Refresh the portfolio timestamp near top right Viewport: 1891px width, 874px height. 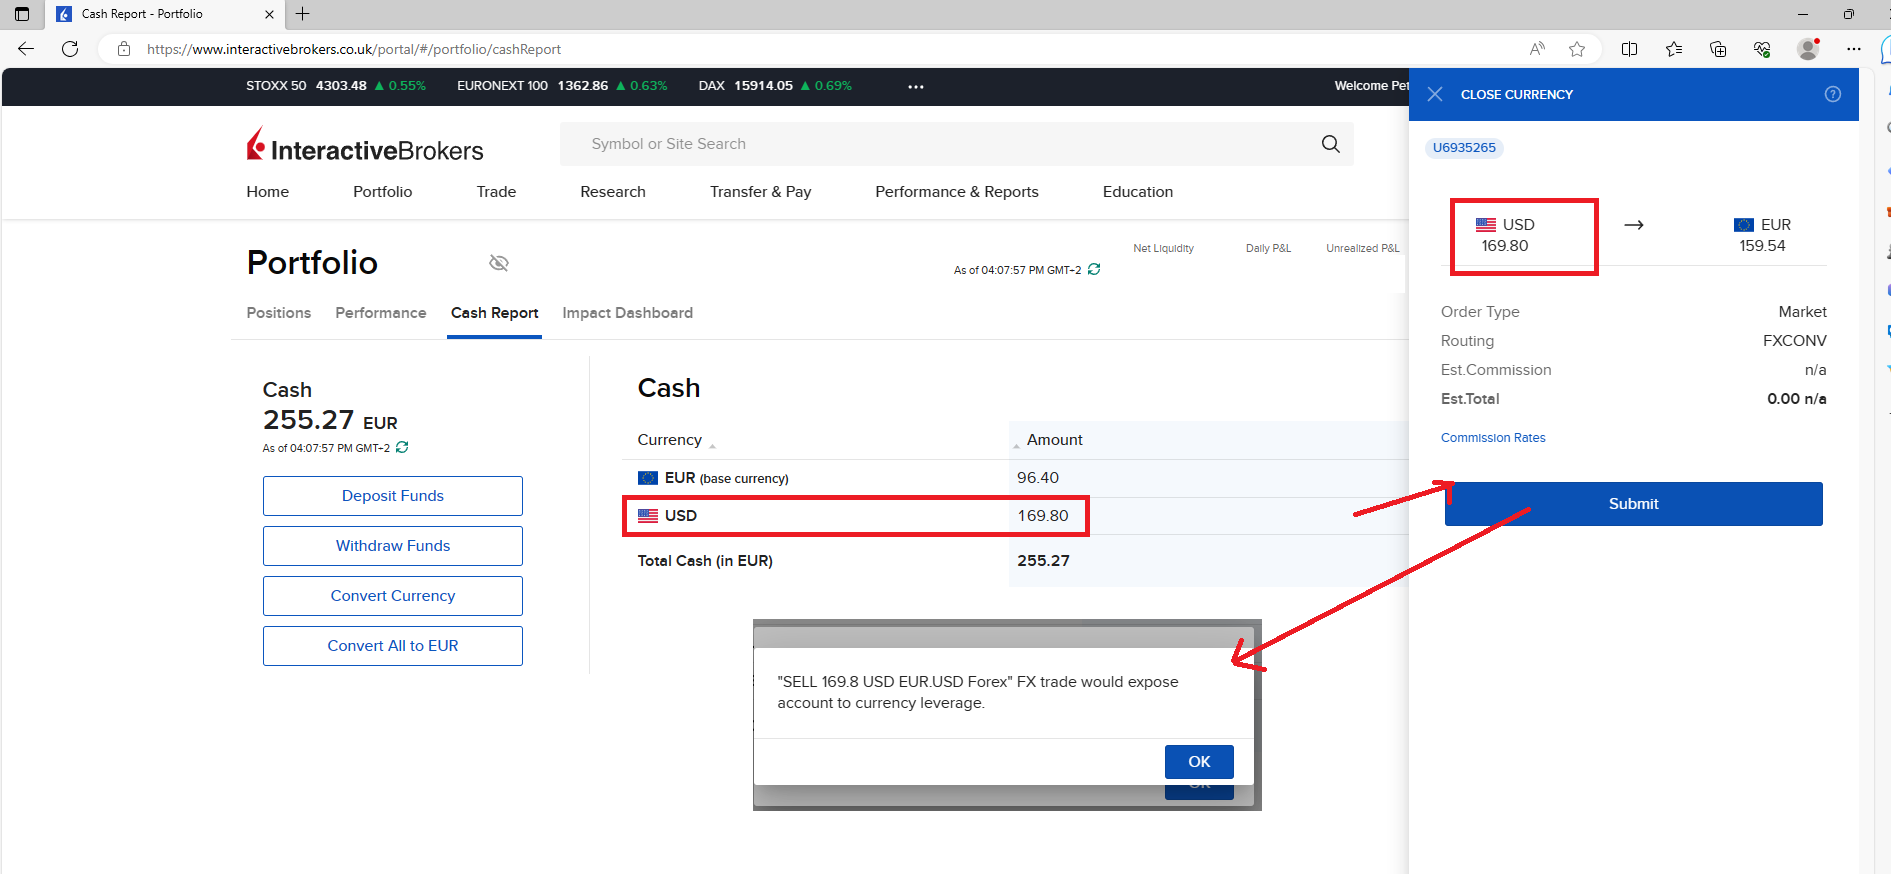pyautogui.click(x=1094, y=269)
